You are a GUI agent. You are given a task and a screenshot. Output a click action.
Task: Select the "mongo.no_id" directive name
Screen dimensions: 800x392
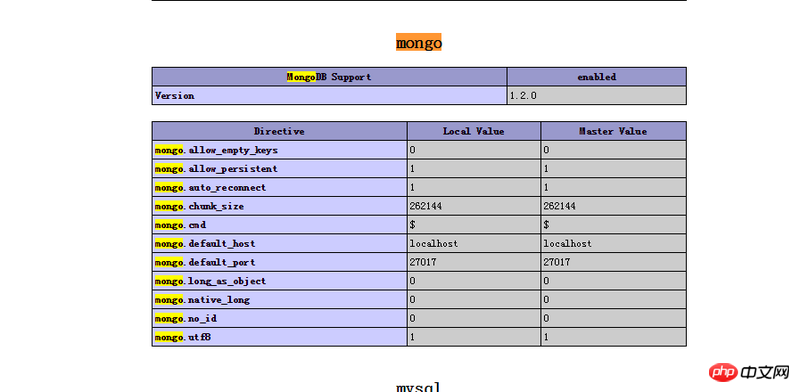click(186, 319)
